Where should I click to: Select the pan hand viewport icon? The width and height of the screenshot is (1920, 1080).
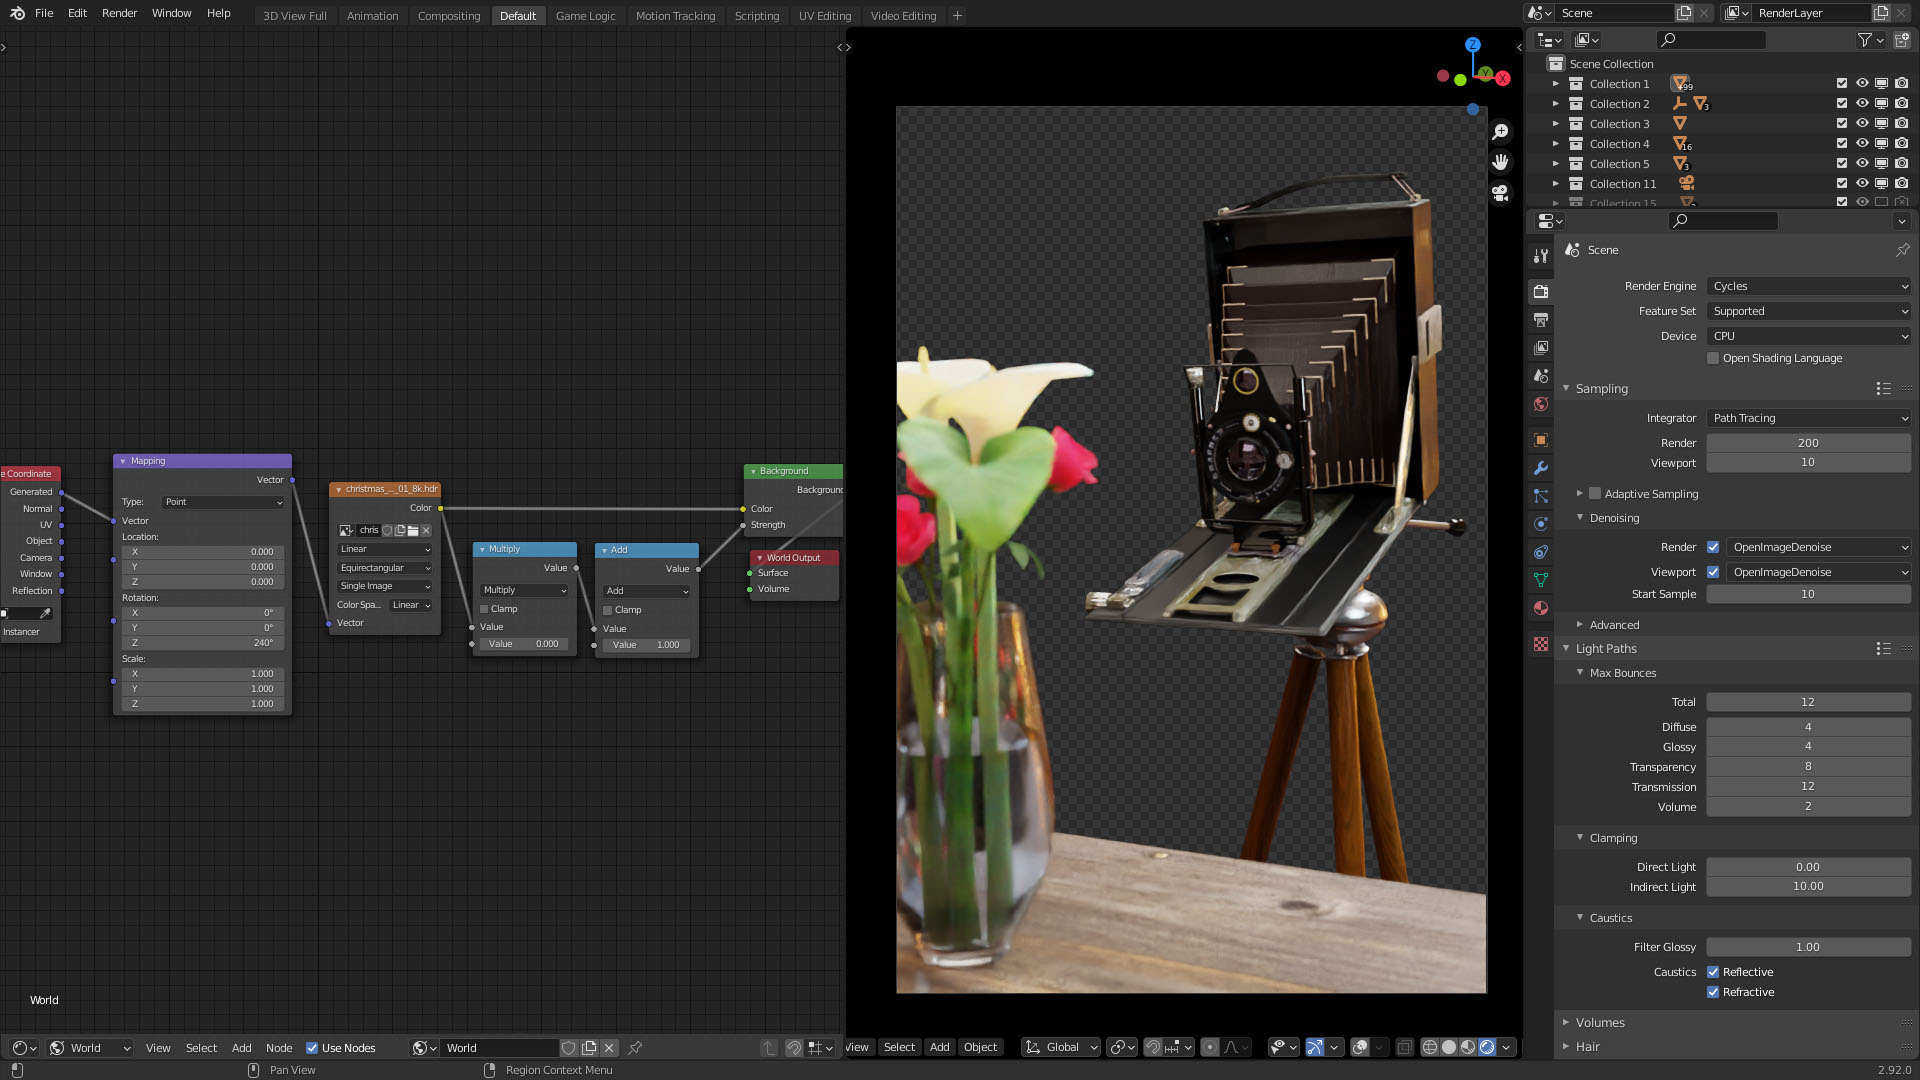[1500, 162]
